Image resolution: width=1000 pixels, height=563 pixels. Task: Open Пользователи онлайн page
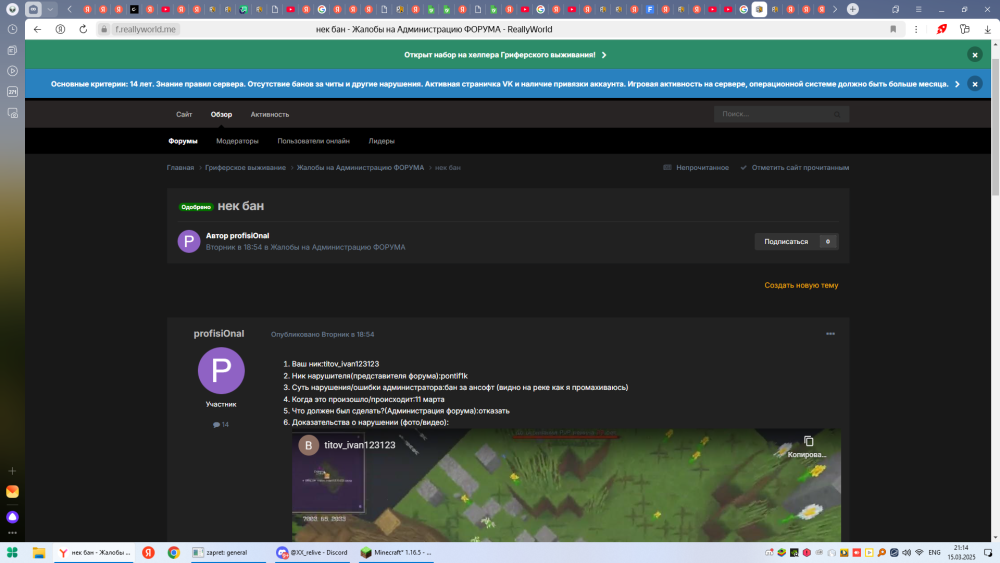(313, 141)
